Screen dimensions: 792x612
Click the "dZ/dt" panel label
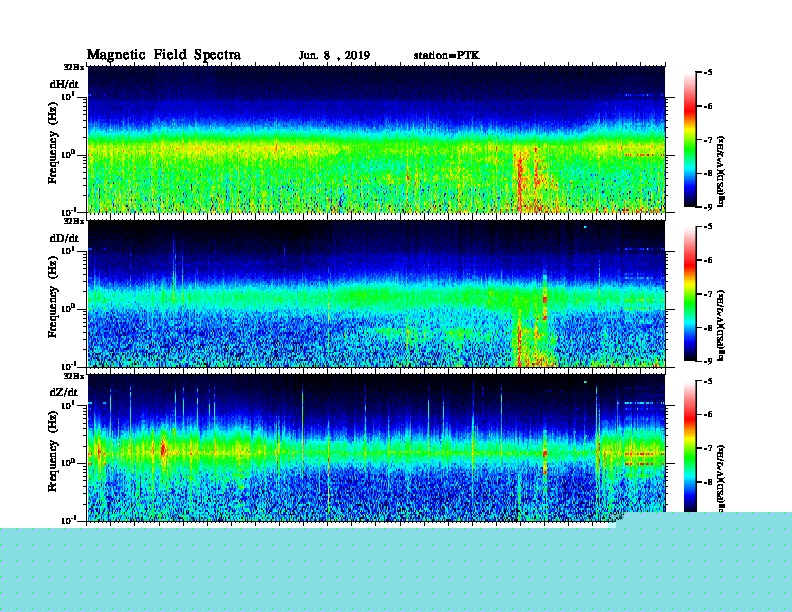coord(64,392)
